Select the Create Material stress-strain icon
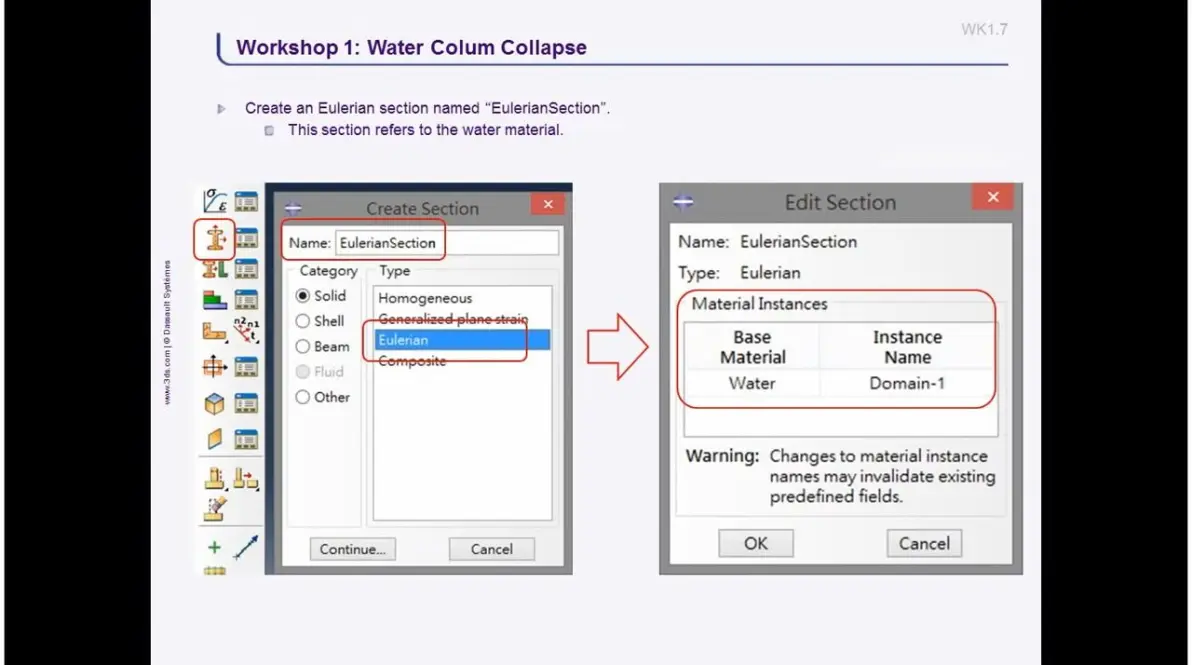1192x665 pixels. tap(215, 201)
